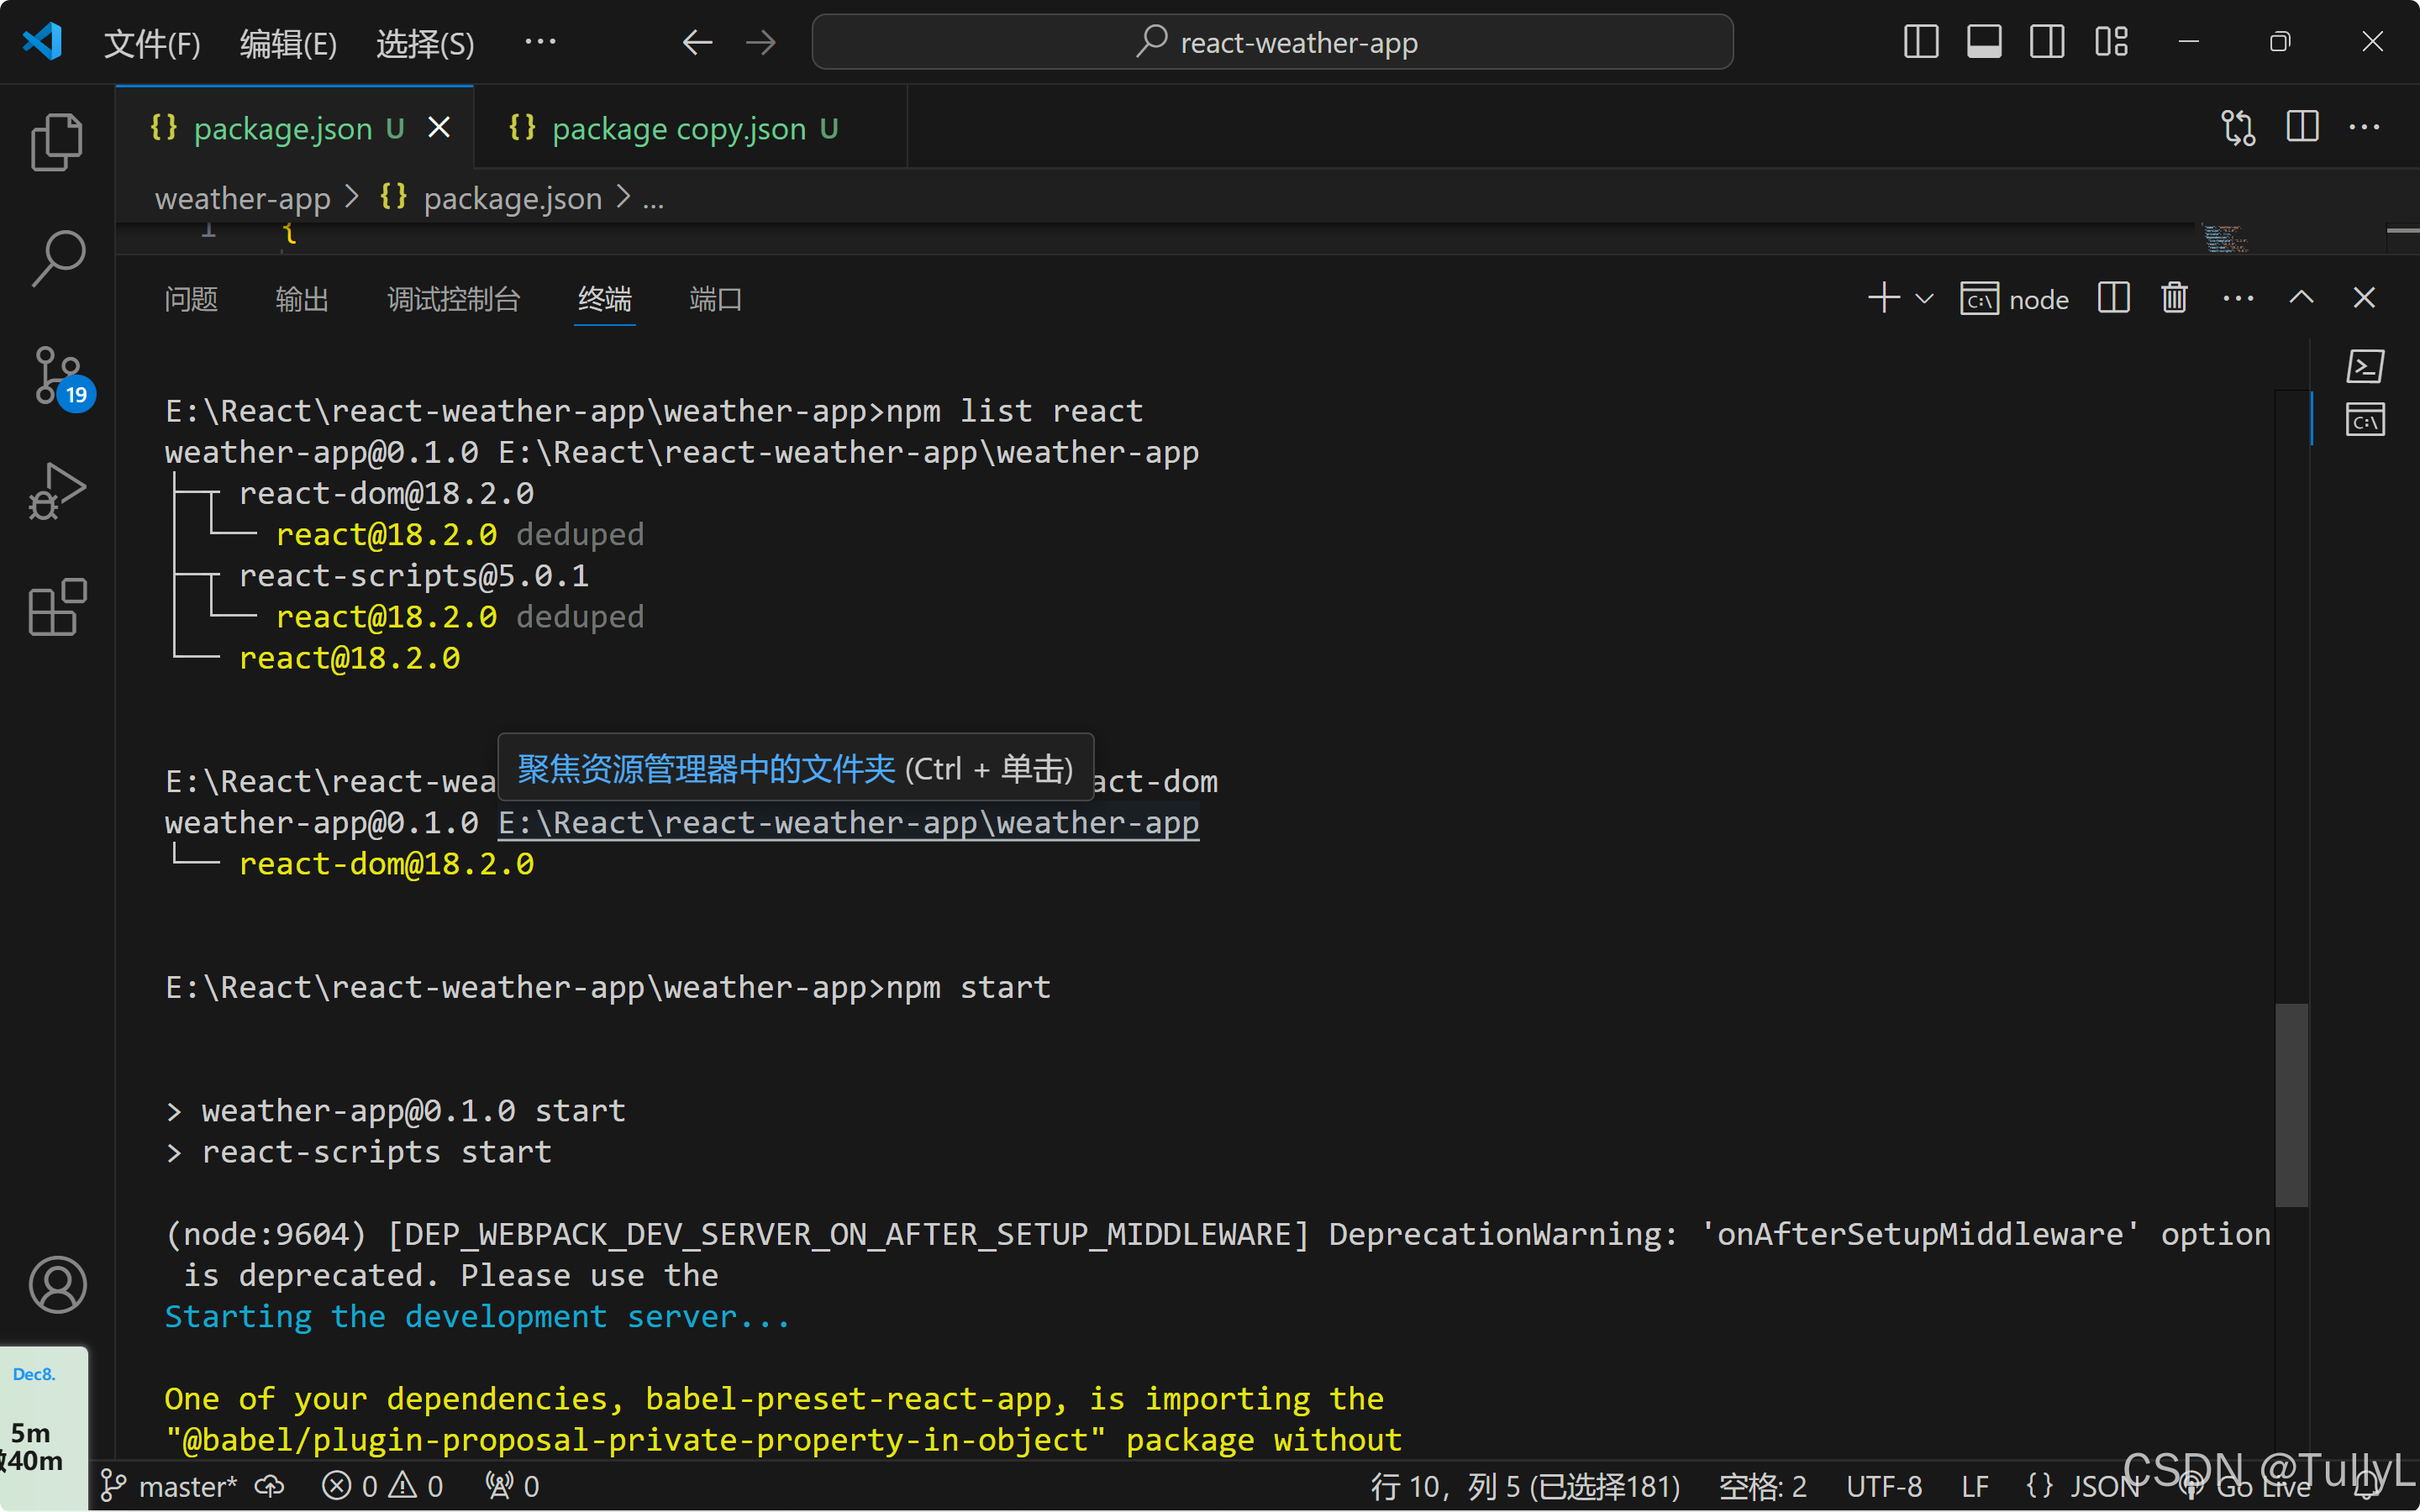Open the Search view in activity bar
Viewport: 2420px width, 1512px height.
click(57, 258)
